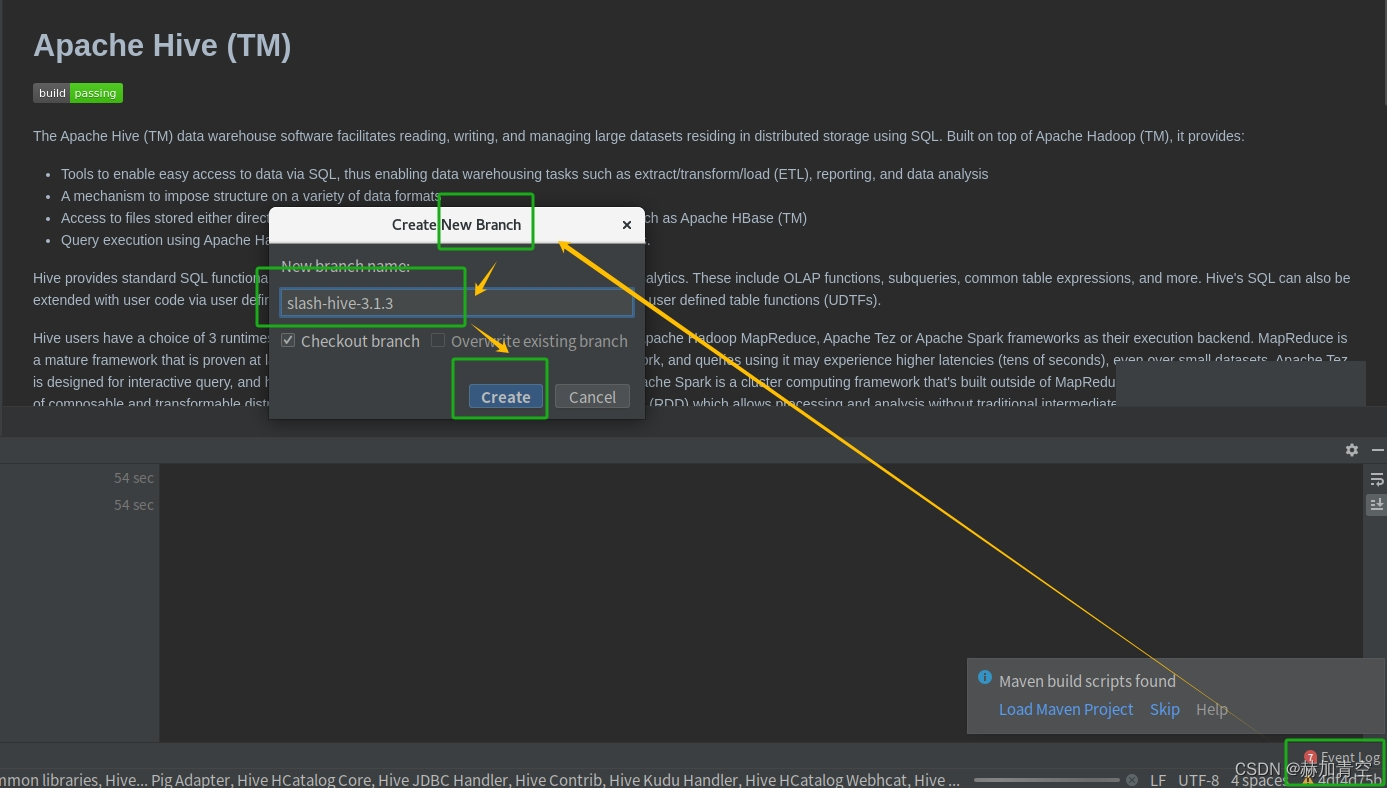The height and width of the screenshot is (788, 1387).
Task: Open the tool window settings gear
Action: click(x=1352, y=450)
